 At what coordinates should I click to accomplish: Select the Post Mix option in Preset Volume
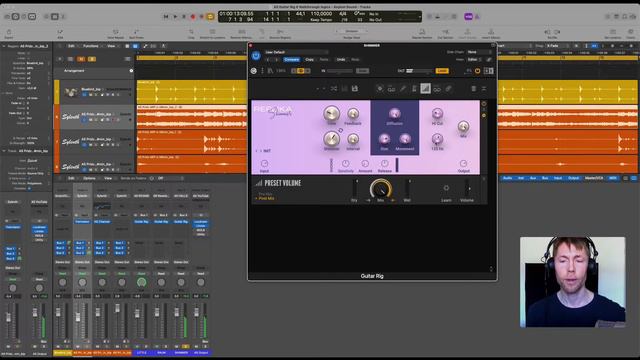click(x=267, y=198)
